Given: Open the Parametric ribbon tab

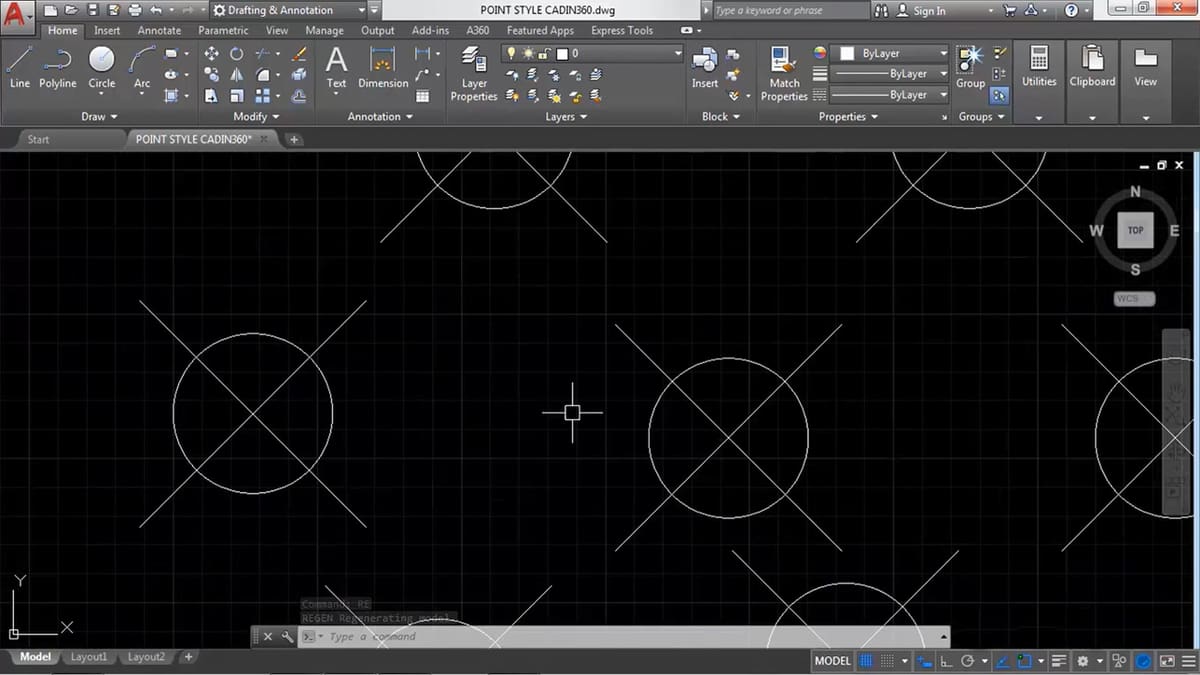Looking at the screenshot, I should click(223, 31).
